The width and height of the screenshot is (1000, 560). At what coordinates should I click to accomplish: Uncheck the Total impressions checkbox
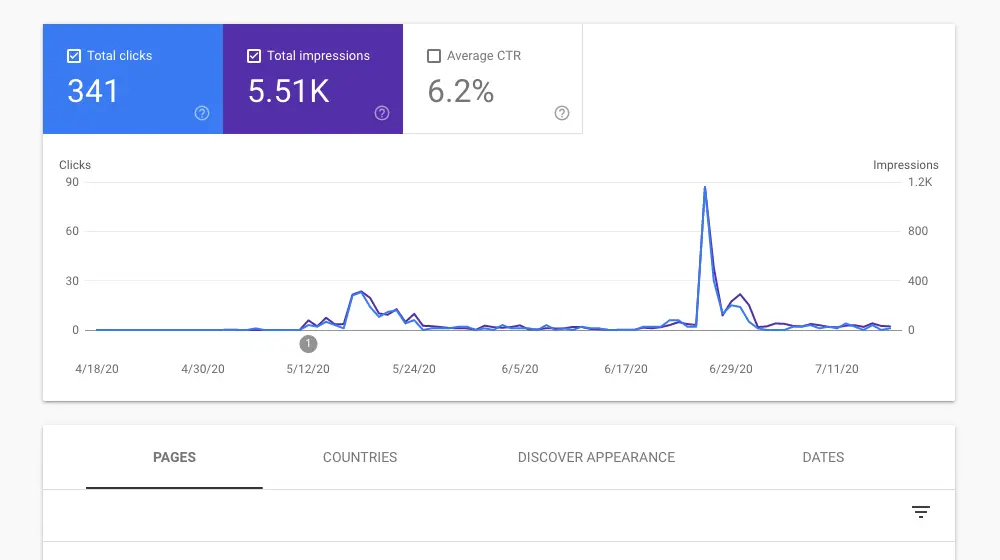(254, 56)
